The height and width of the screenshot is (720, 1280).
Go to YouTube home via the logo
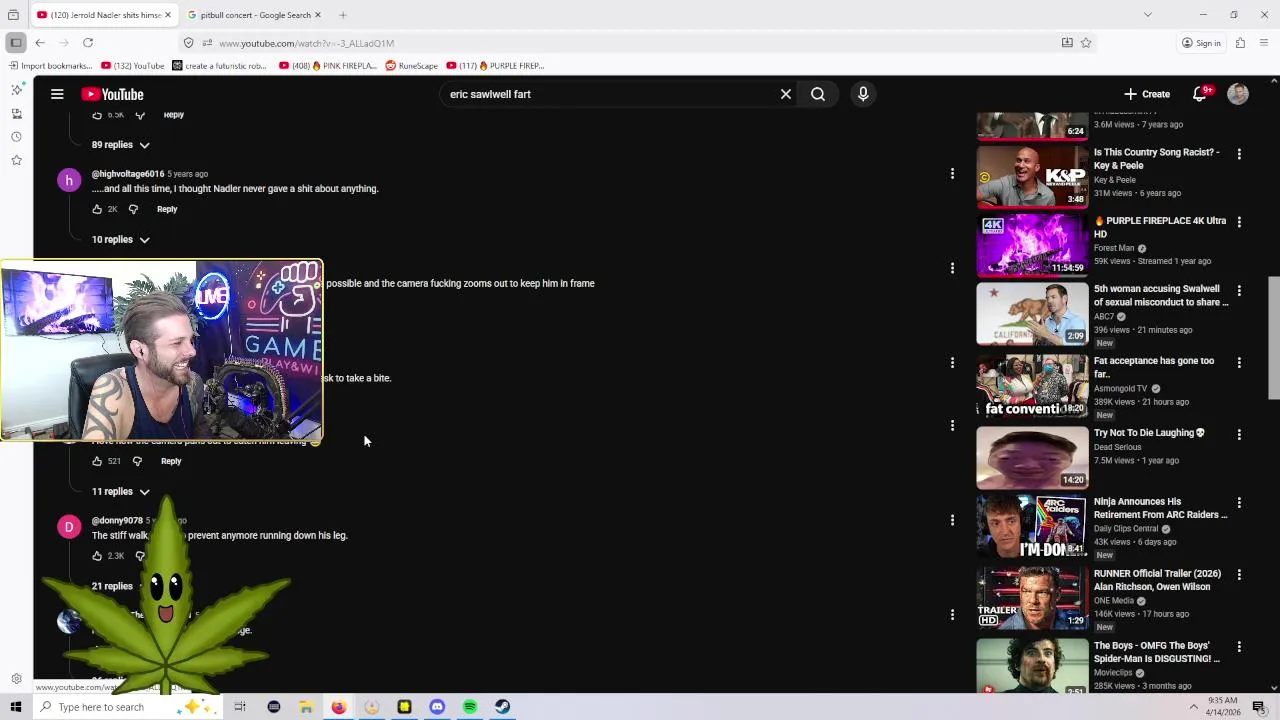click(x=113, y=94)
